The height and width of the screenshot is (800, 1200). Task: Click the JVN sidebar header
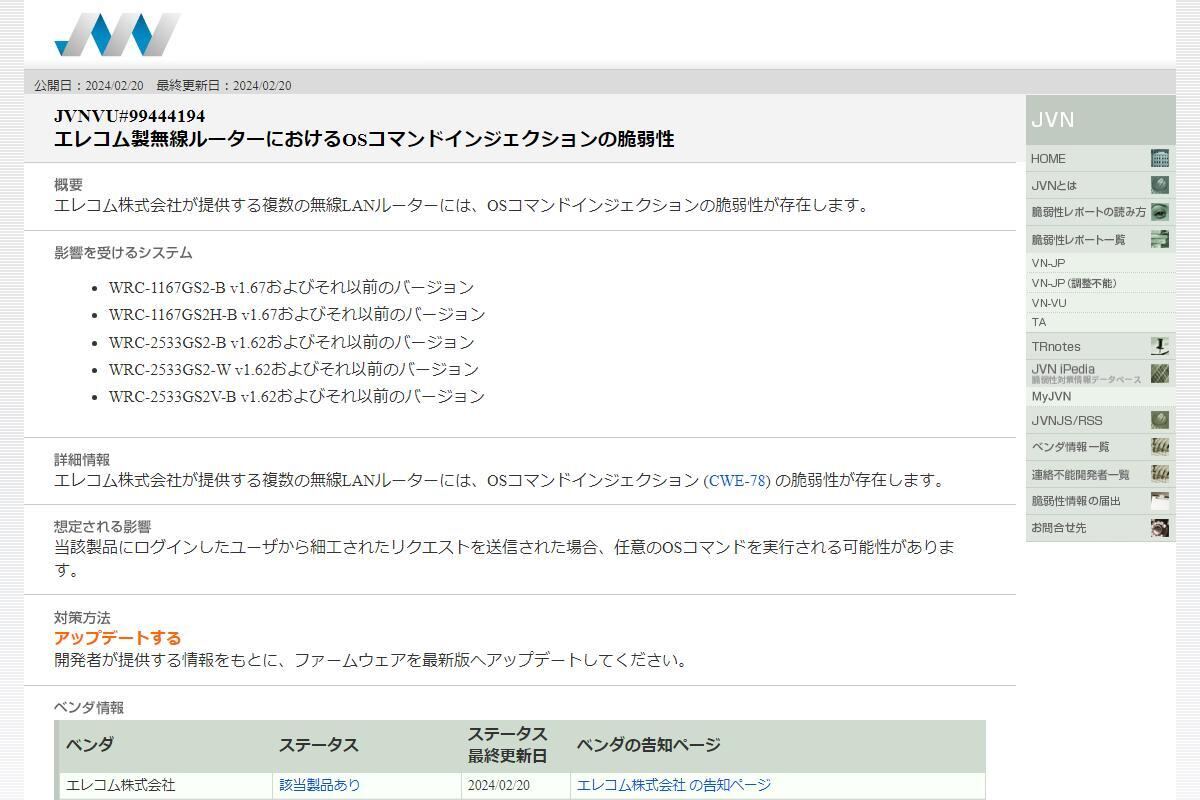[x=1100, y=120]
